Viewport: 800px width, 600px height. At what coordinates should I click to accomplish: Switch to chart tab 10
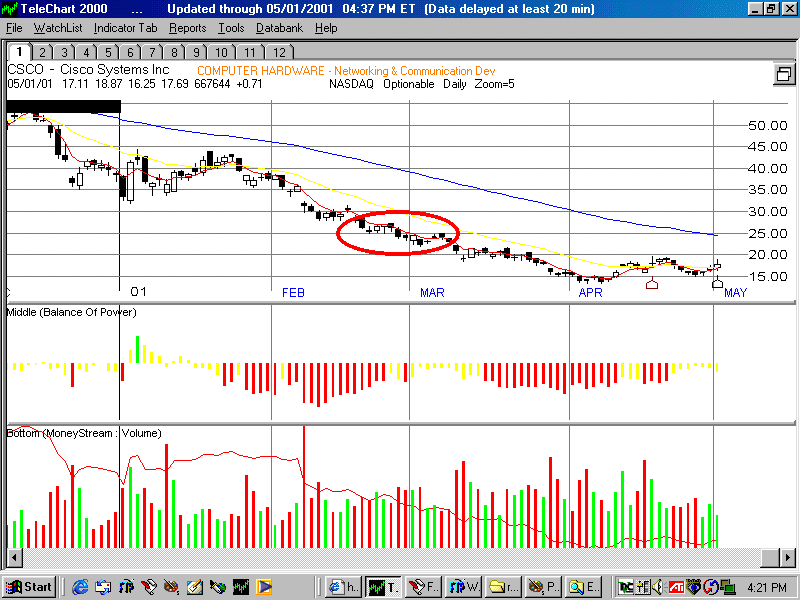click(x=221, y=53)
